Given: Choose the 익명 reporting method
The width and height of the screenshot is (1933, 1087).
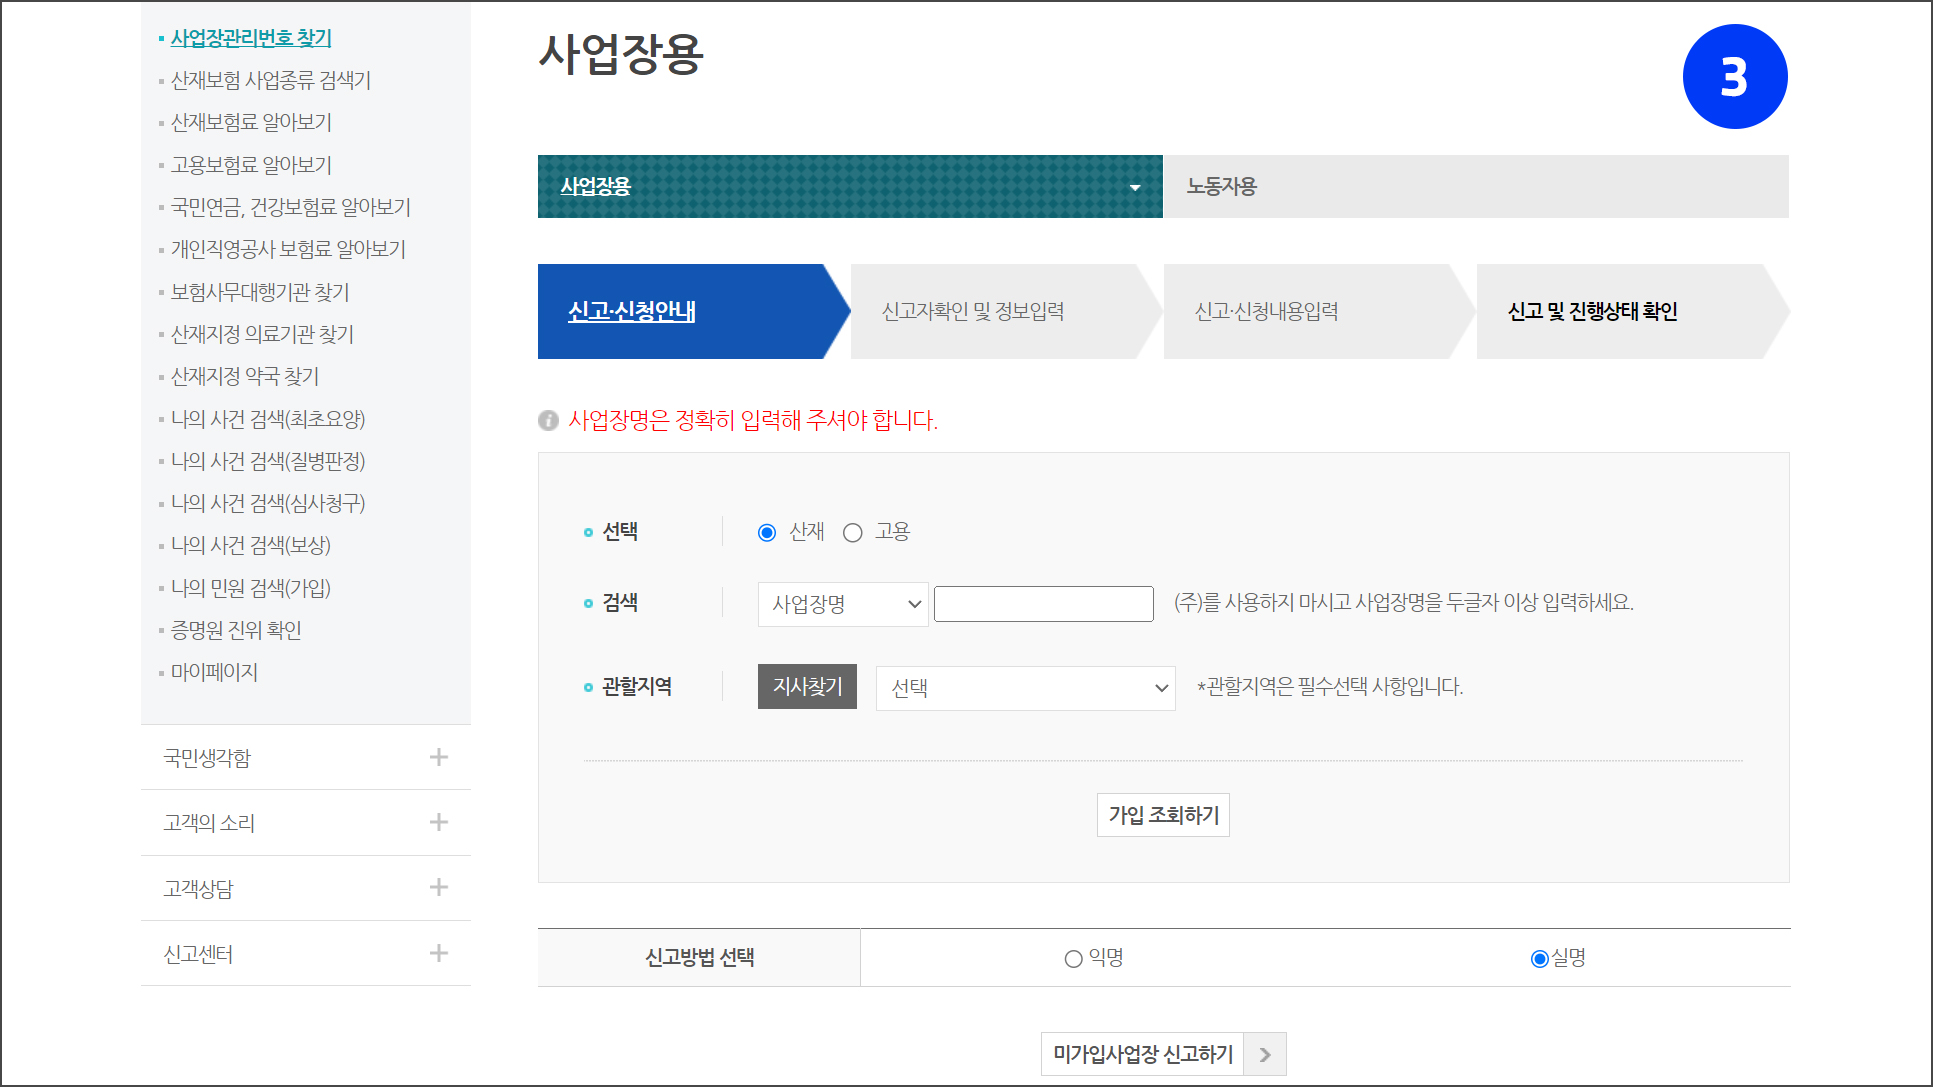Looking at the screenshot, I should click(x=1073, y=959).
